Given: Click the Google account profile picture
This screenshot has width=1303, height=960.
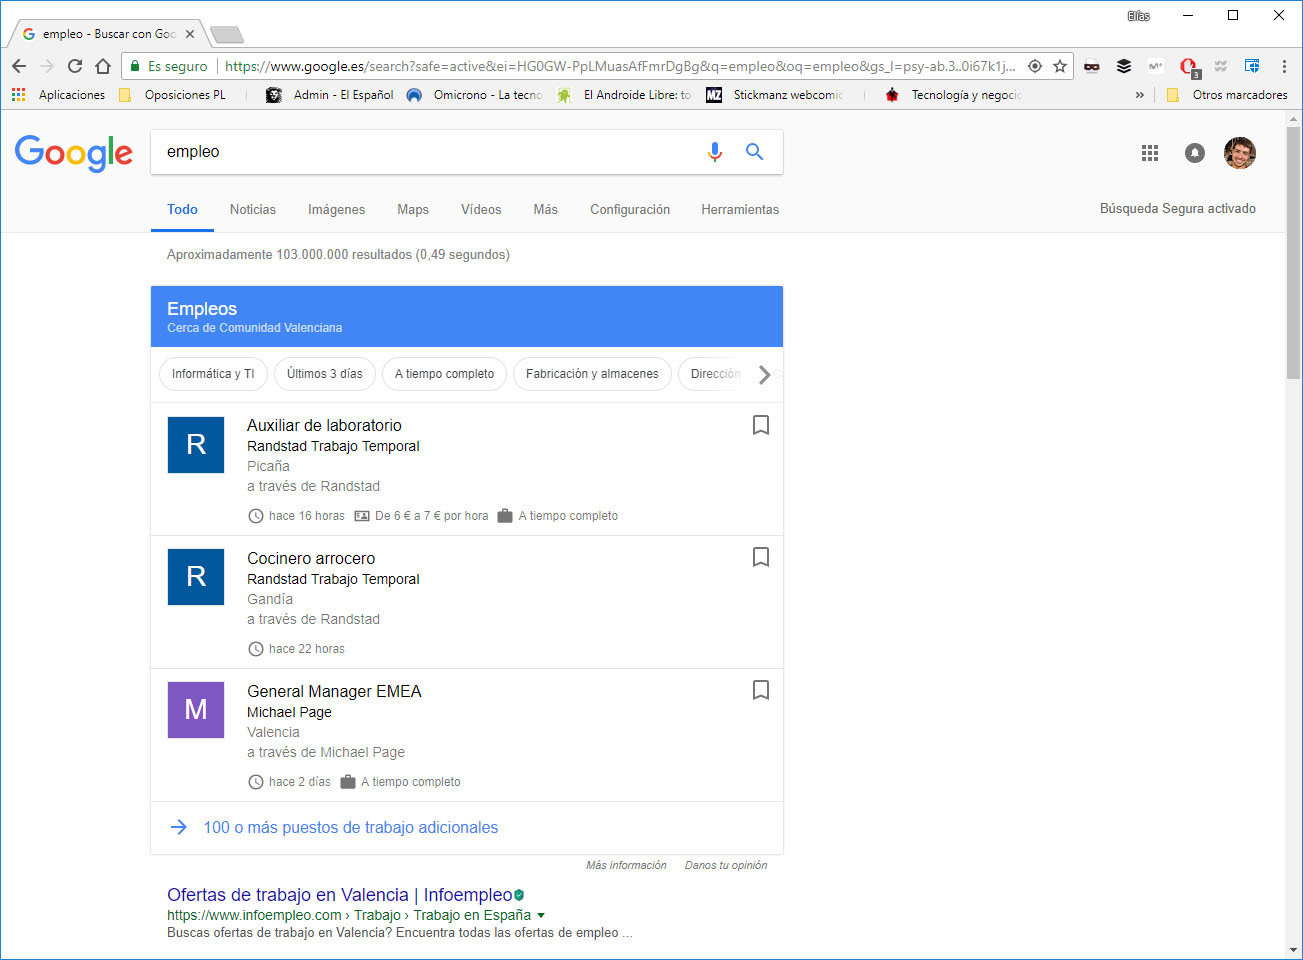Looking at the screenshot, I should [x=1240, y=153].
